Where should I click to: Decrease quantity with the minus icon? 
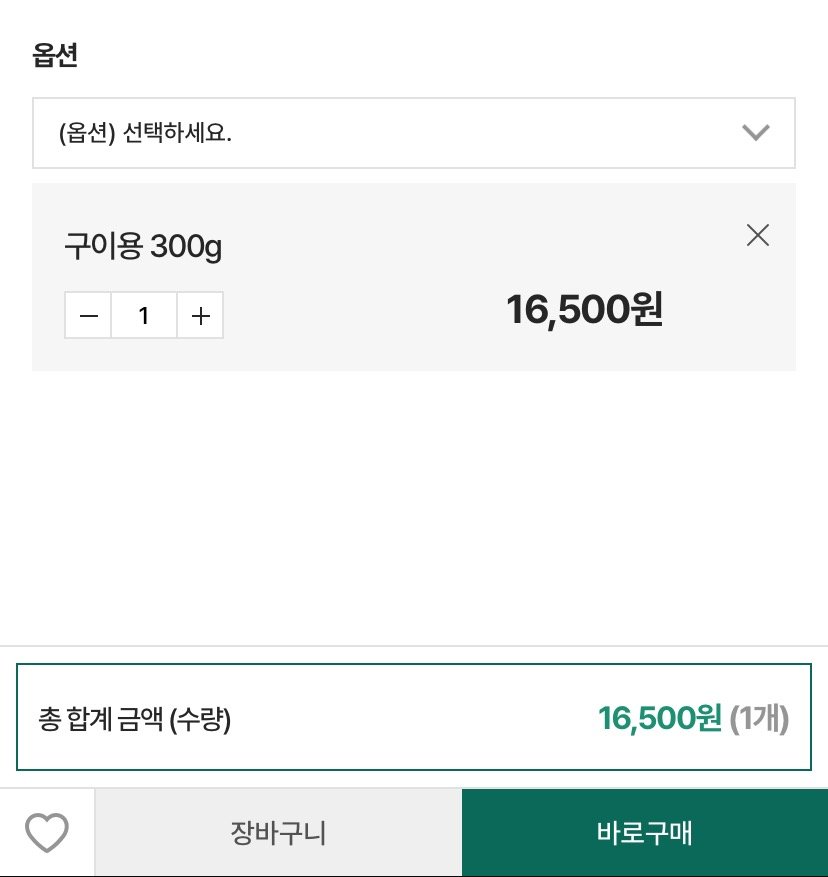88,316
